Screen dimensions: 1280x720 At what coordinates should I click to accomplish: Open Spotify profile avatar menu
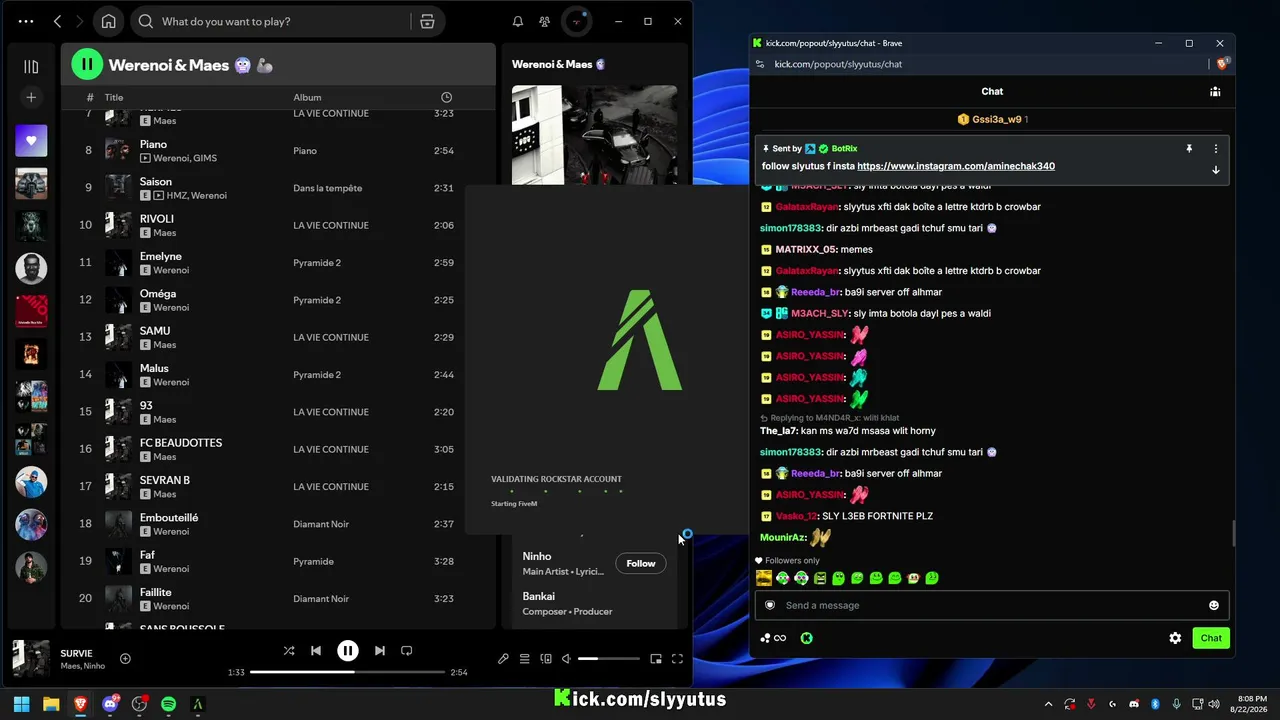(x=577, y=21)
